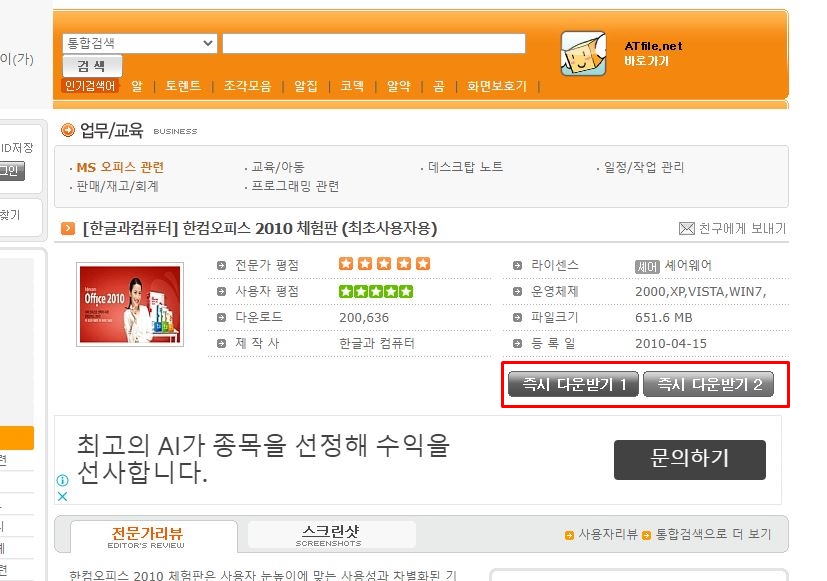Open the 통합검색 search category dropdown
The height and width of the screenshot is (581, 827).
(x=140, y=43)
